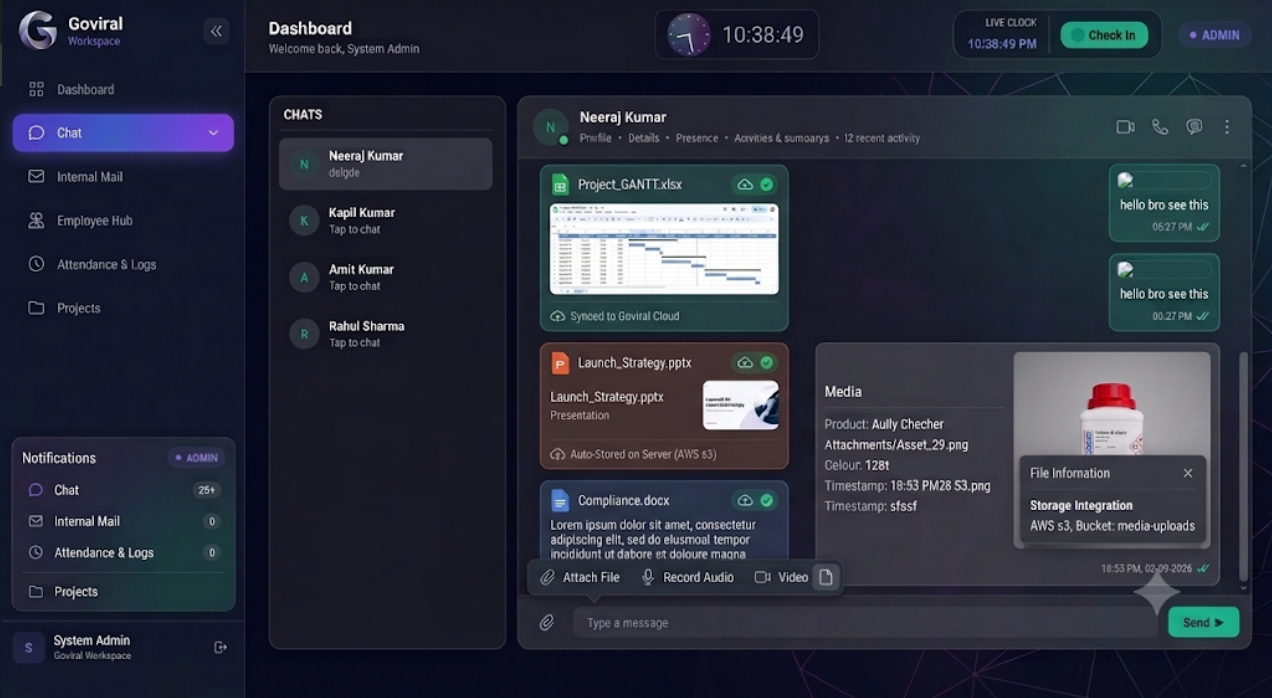
Task: Open the Chat item in sidebar
Action: coord(123,133)
